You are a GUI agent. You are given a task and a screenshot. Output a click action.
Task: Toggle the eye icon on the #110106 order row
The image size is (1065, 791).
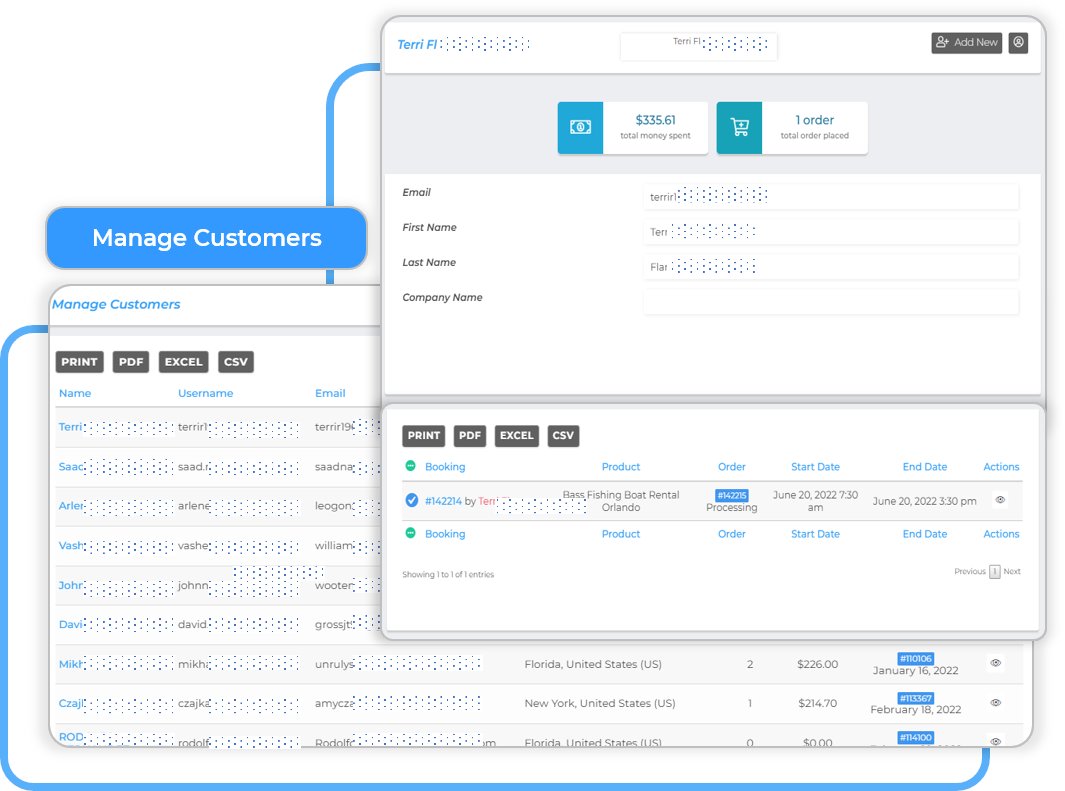[995, 663]
